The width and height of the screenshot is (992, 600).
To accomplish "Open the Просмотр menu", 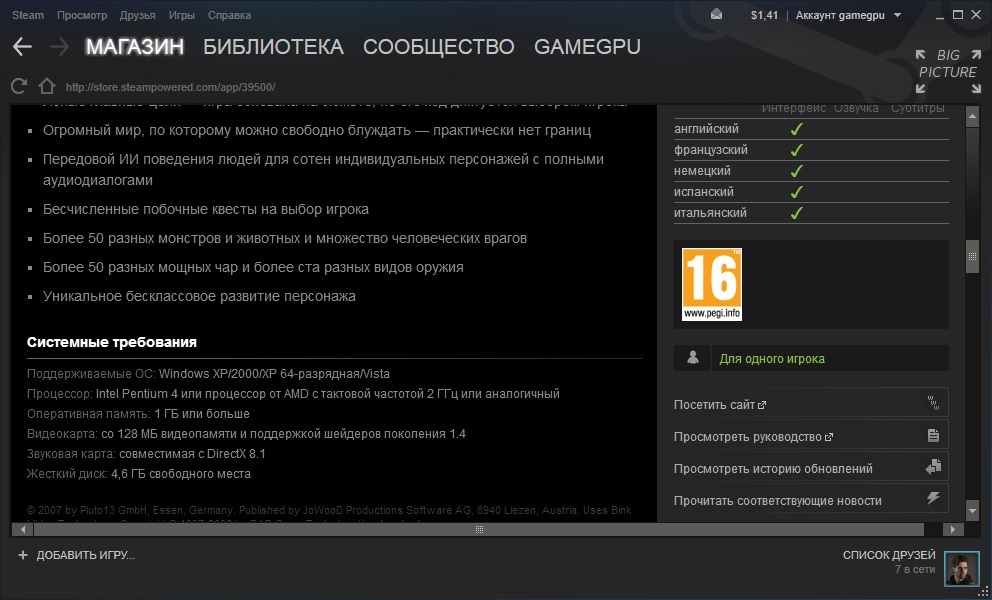I will (82, 15).
